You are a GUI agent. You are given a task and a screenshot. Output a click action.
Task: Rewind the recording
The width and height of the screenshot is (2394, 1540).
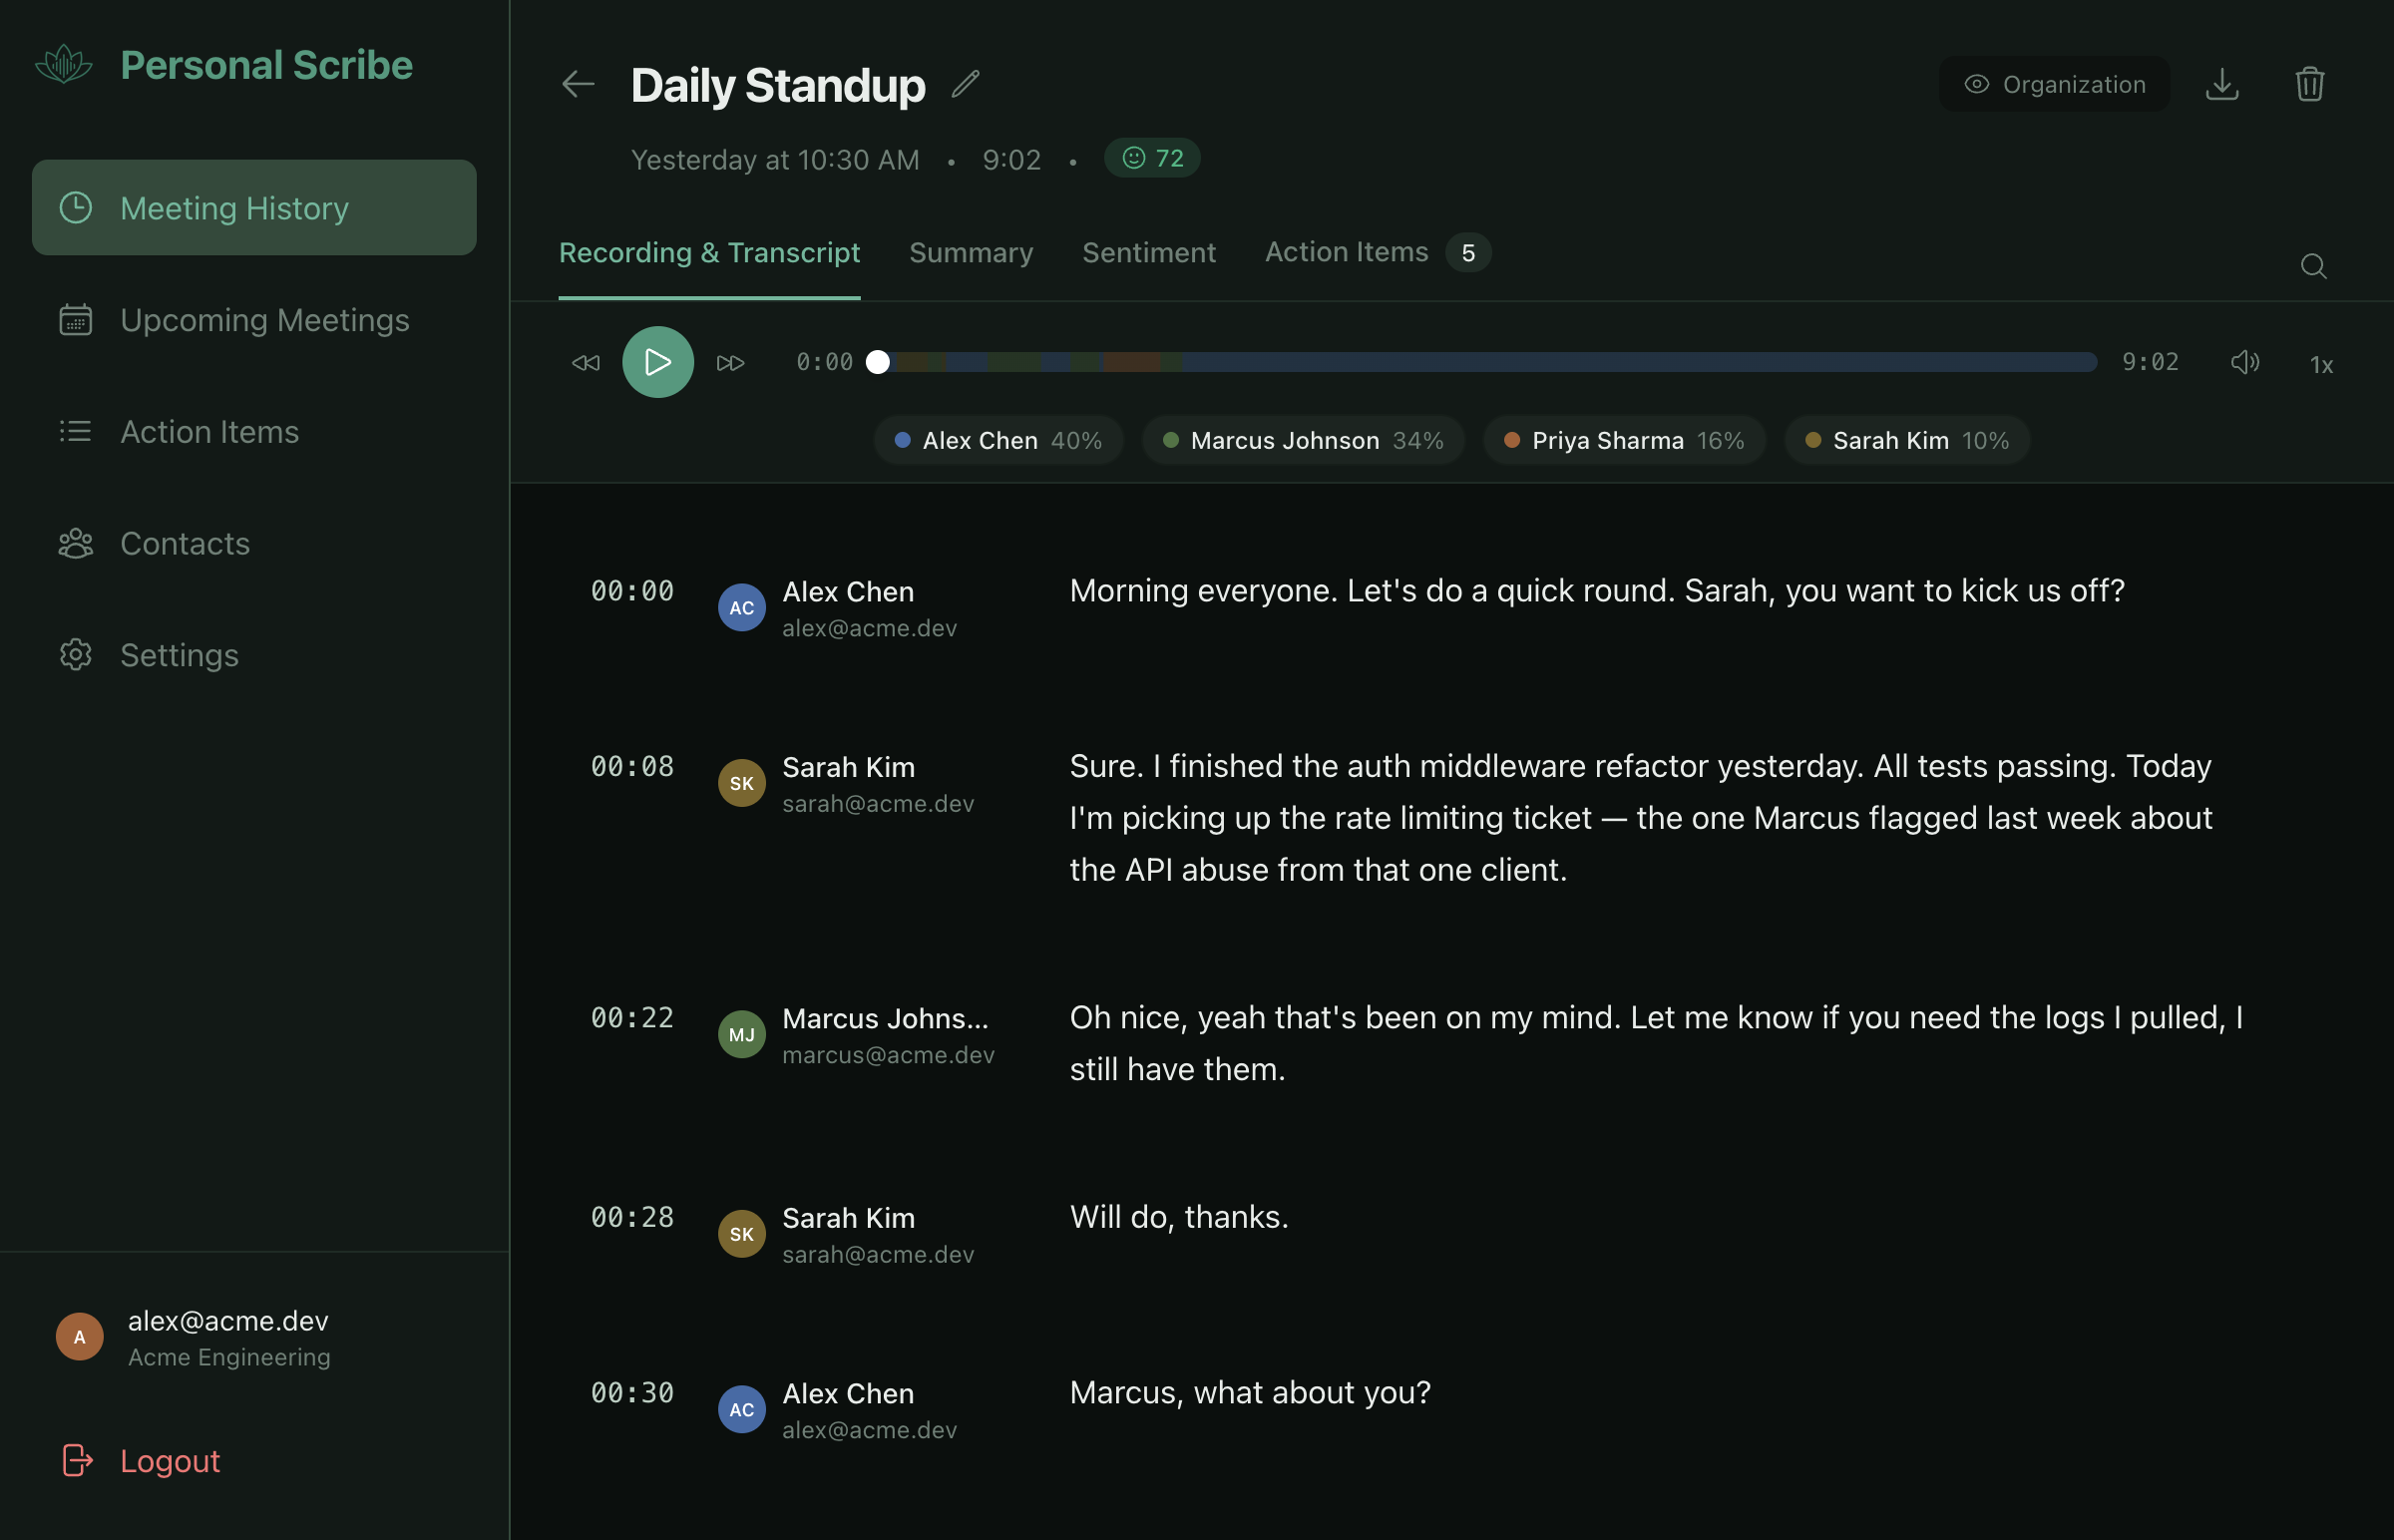[585, 363]
